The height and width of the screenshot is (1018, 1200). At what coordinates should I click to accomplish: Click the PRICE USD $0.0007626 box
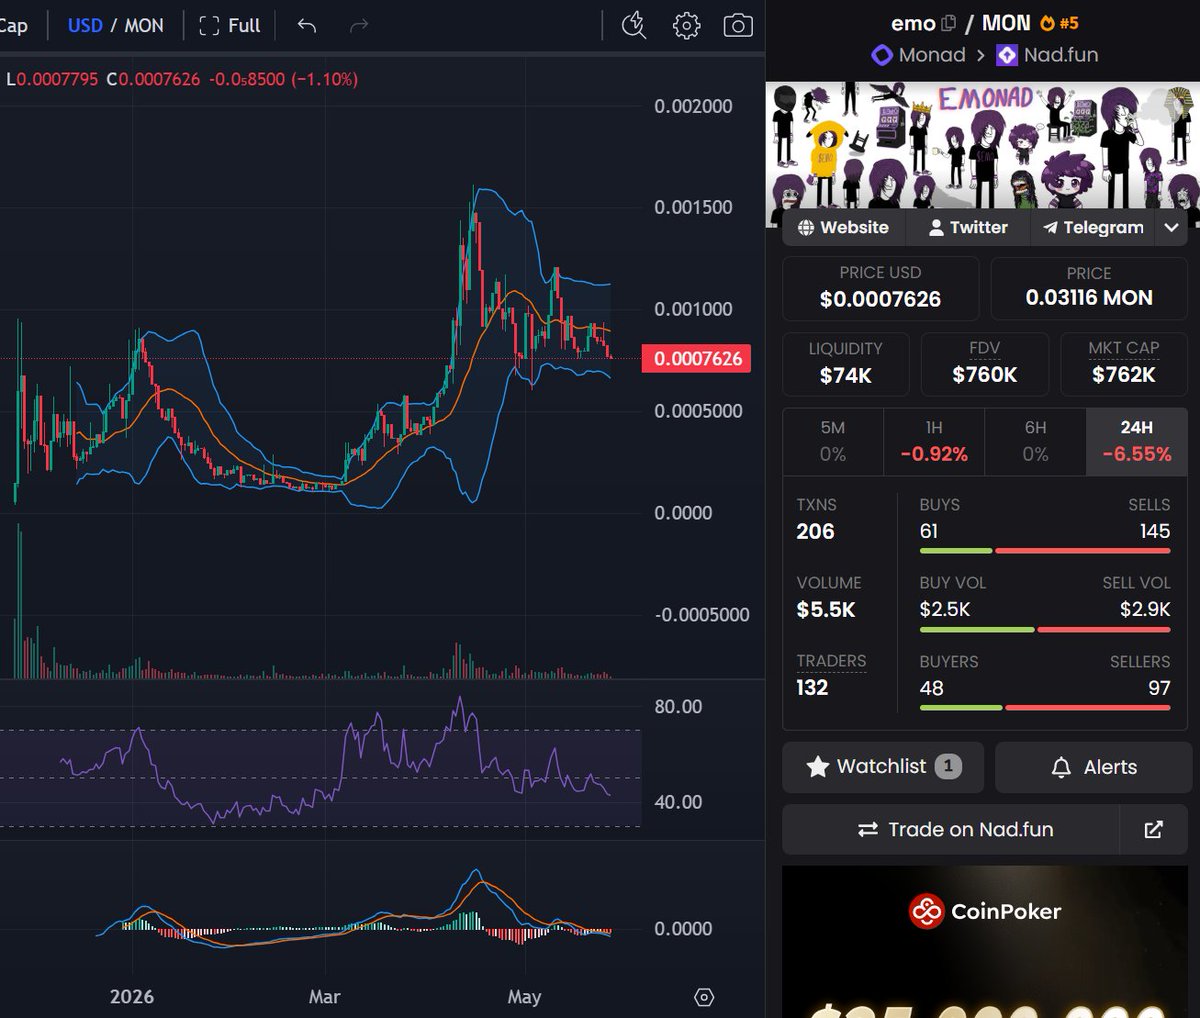tap(880, 288)
